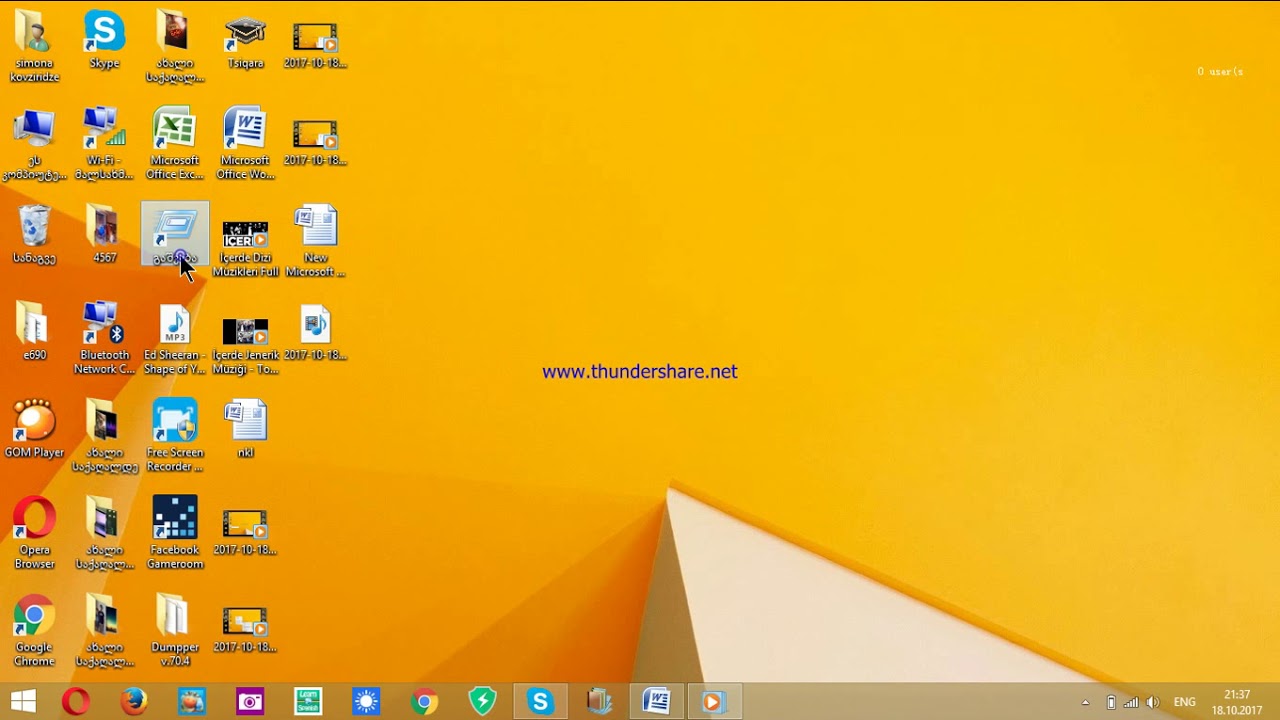The image size is (1280, 720).
Task: Open Chrome from the taskbar
Action: [x=424, y=702]
